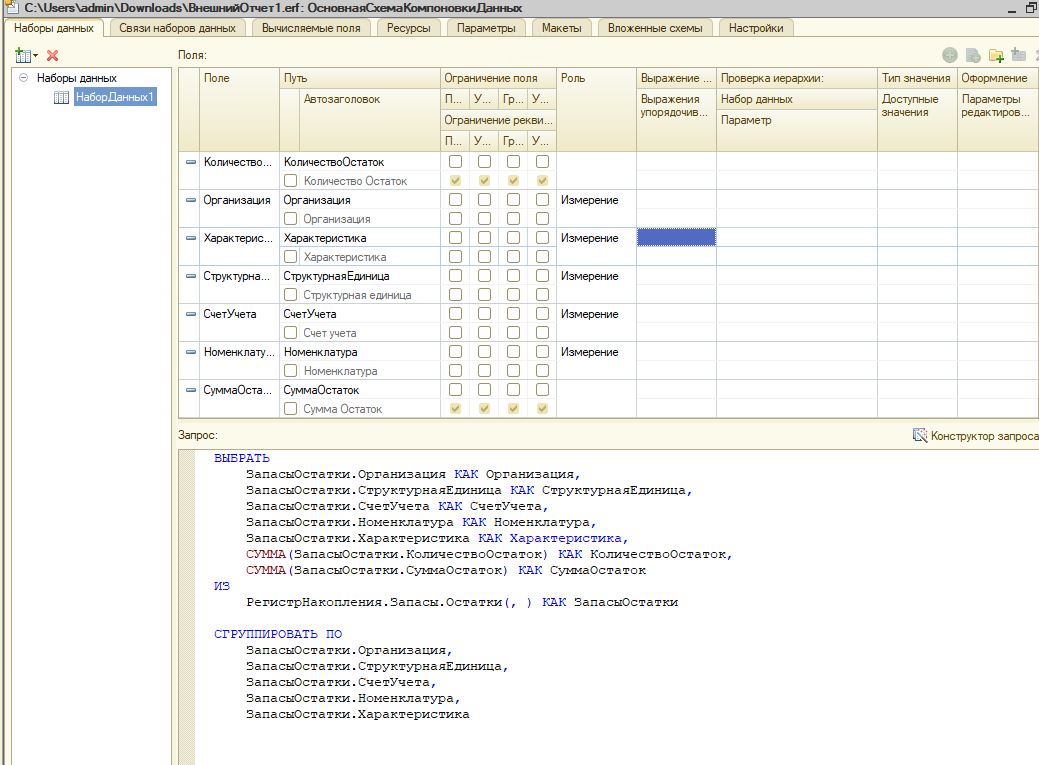
Task: Toggle autotitle checkbox for Номенклатура
Action: 290,371
